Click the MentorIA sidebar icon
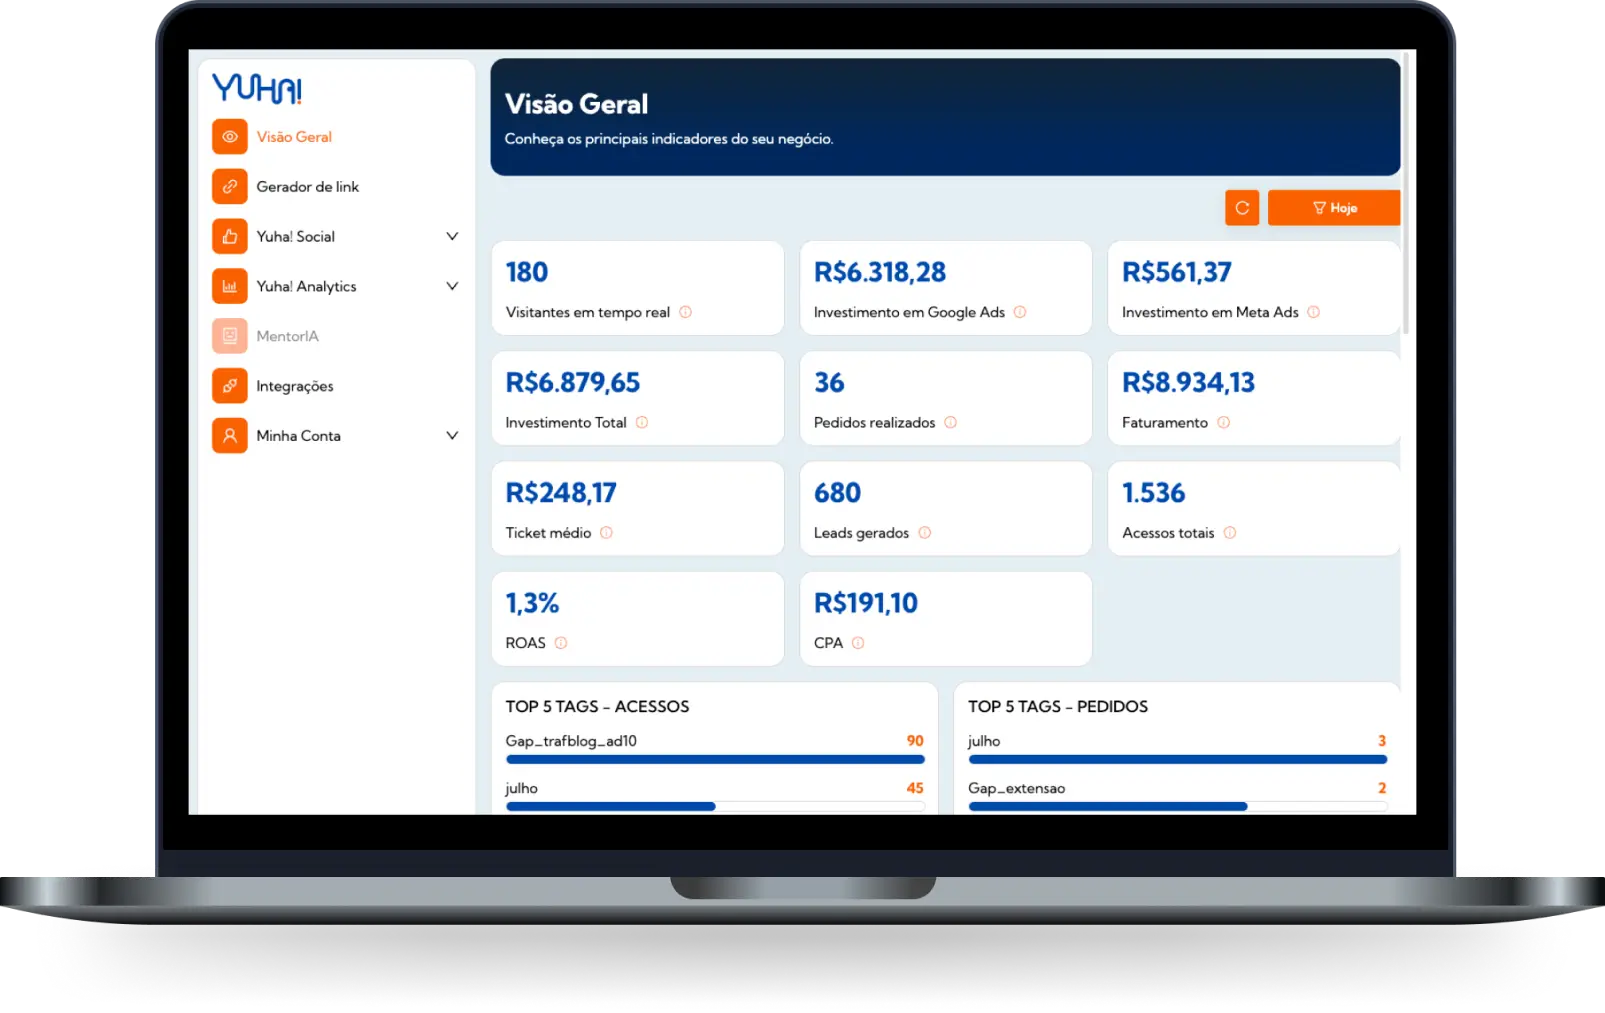Screen dimensions: 1605x1013 coord(229,335)
